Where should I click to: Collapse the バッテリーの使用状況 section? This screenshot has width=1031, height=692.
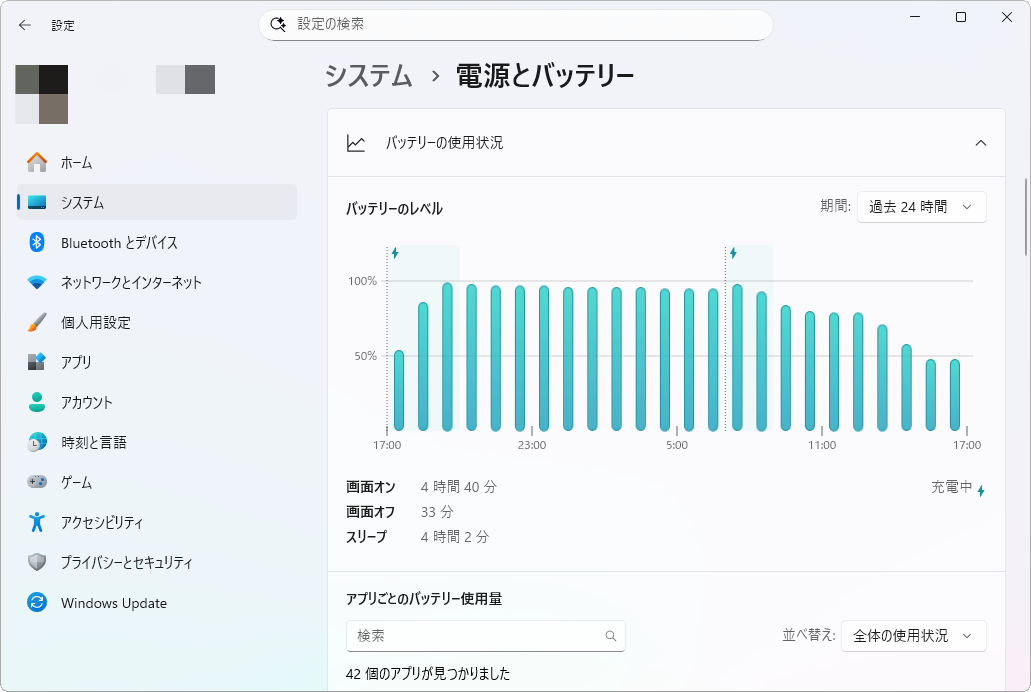point(980,143)
